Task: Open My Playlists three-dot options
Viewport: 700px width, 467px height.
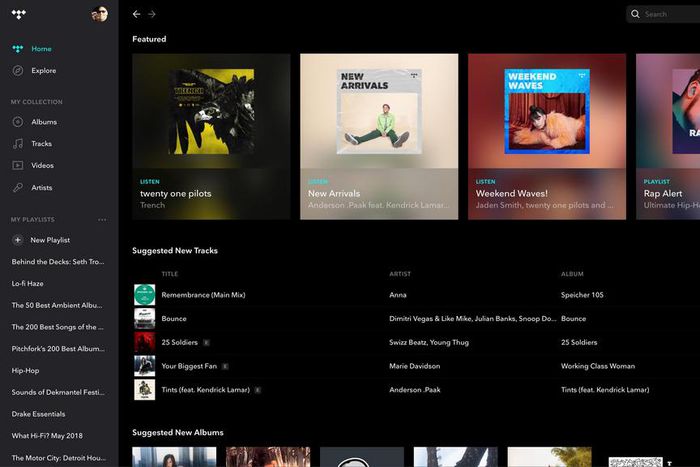Action: click(102, 220)
